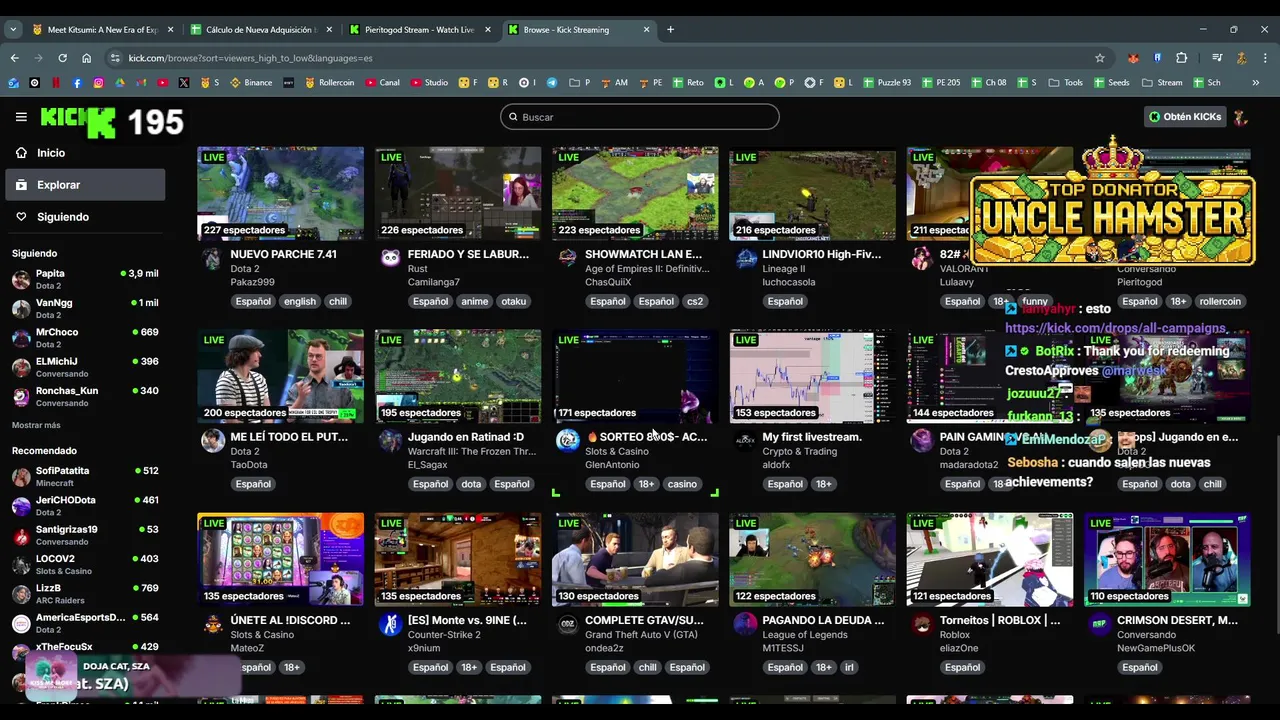Select Explorar in the sidebar
This screenshot has height=720, width=1280.
pos(85,185)
